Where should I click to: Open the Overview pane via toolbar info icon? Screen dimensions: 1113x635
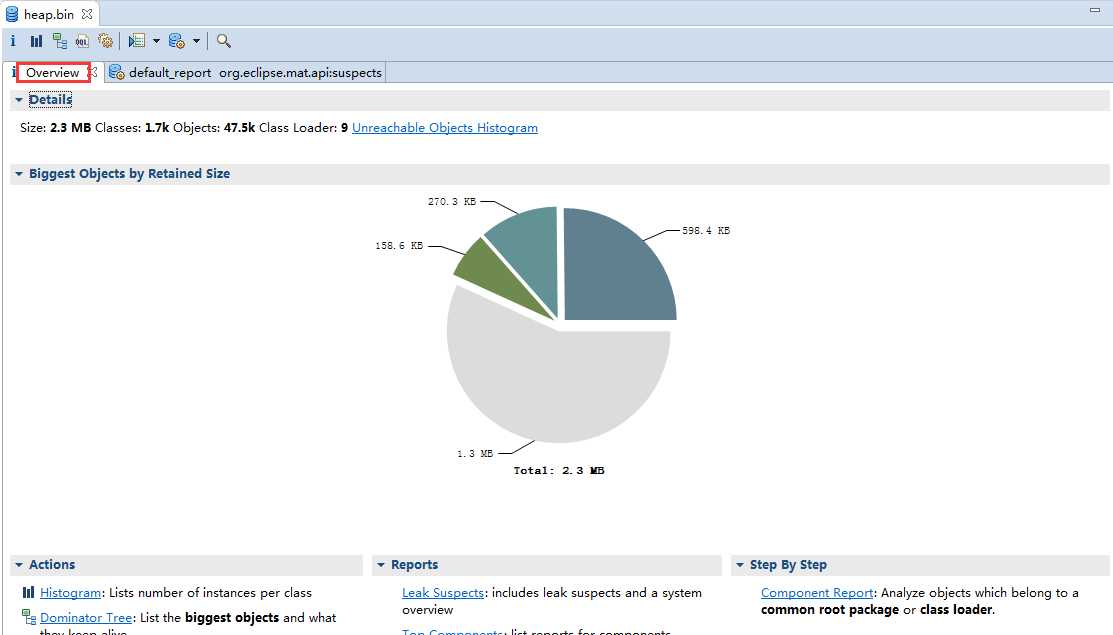coord(13,41)
